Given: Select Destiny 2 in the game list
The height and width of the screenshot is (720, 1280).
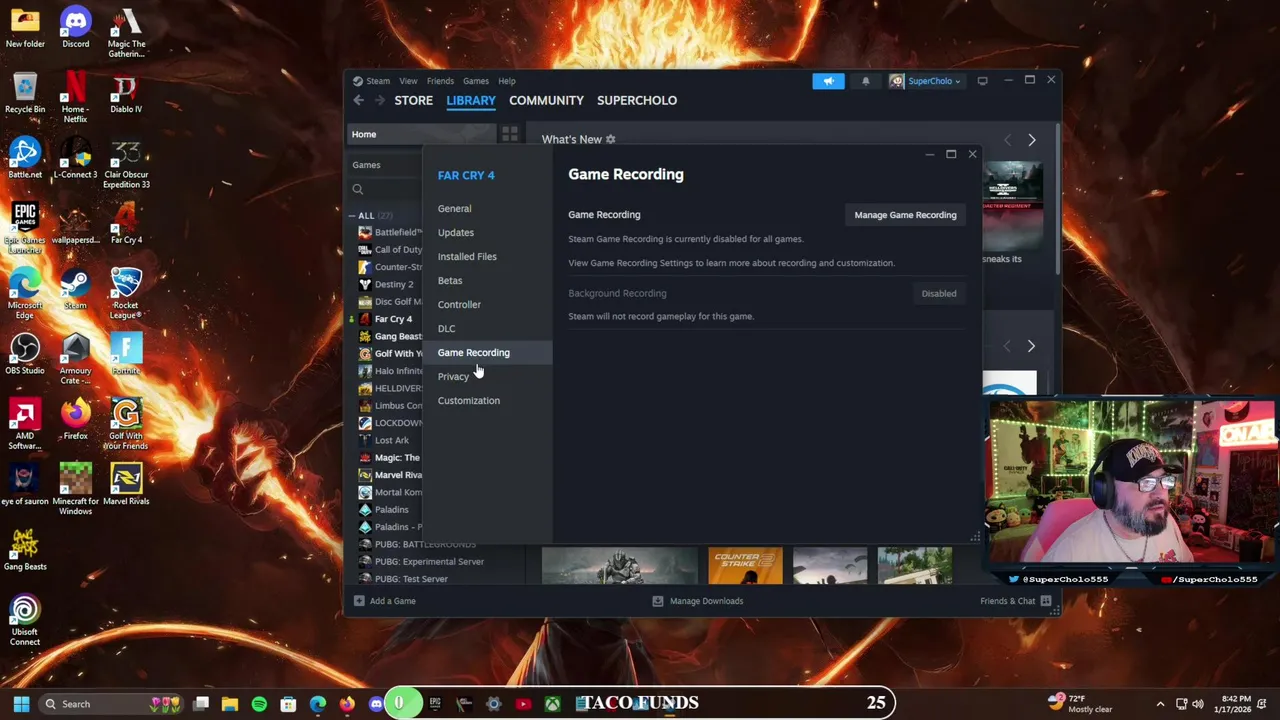Looking at the screenshot, I should (394, 284).
